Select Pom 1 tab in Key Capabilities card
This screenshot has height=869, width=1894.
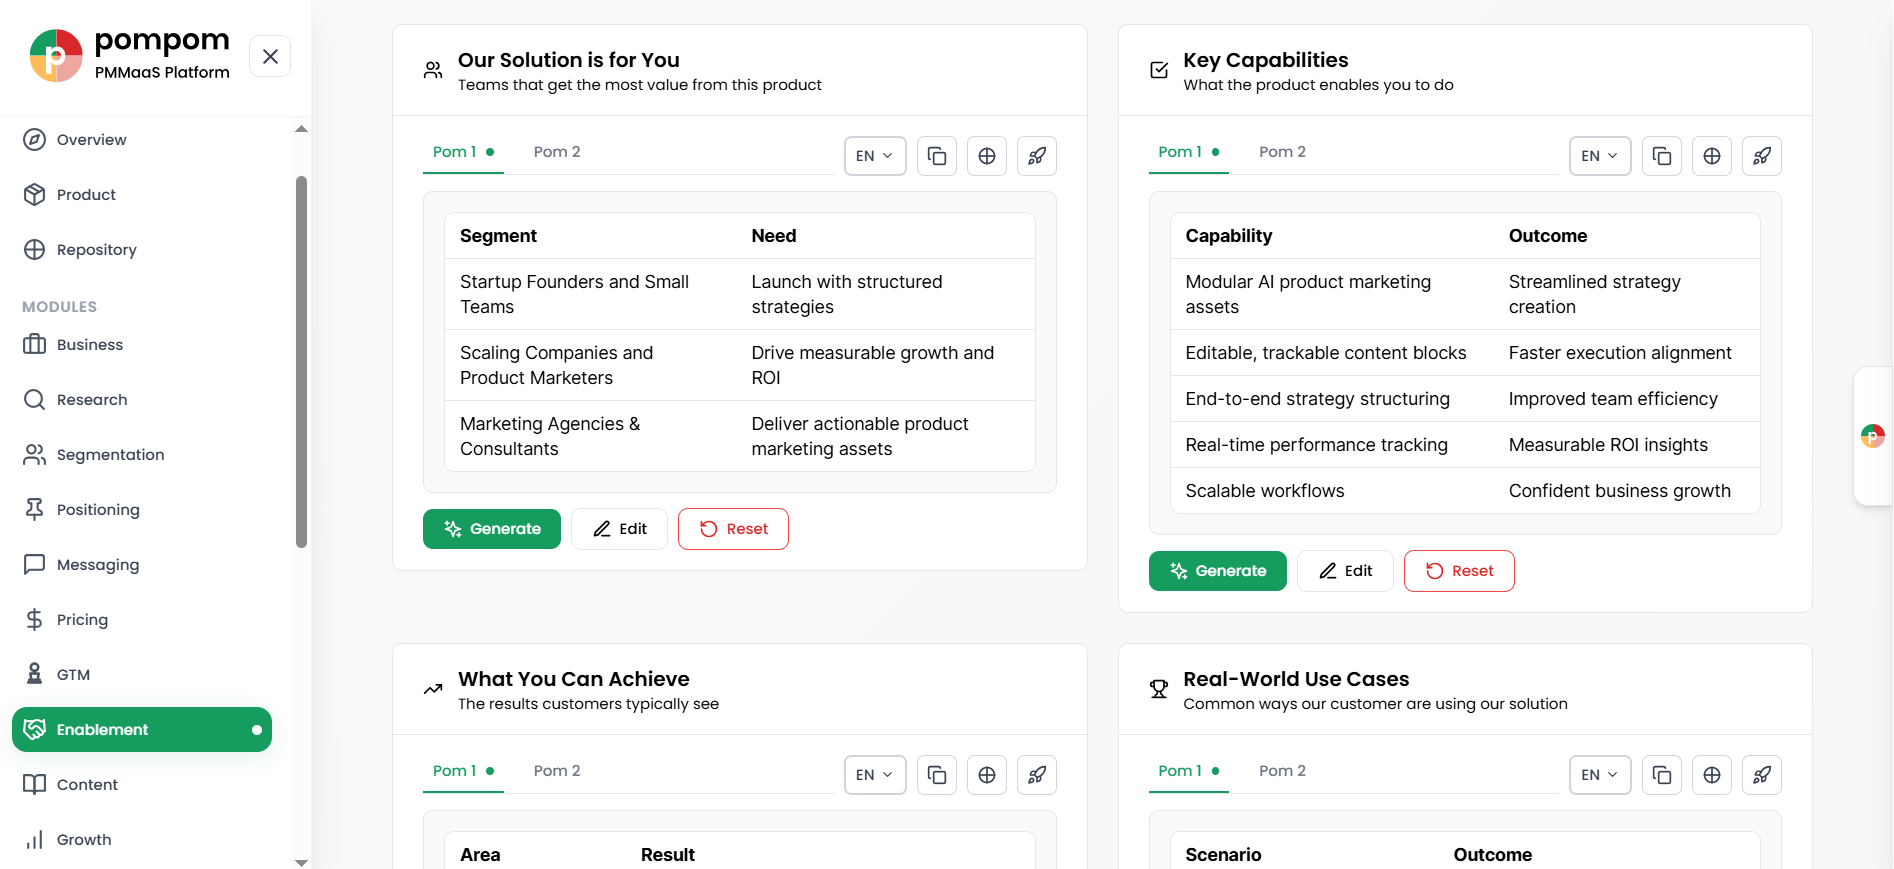tap(1188, 152)
